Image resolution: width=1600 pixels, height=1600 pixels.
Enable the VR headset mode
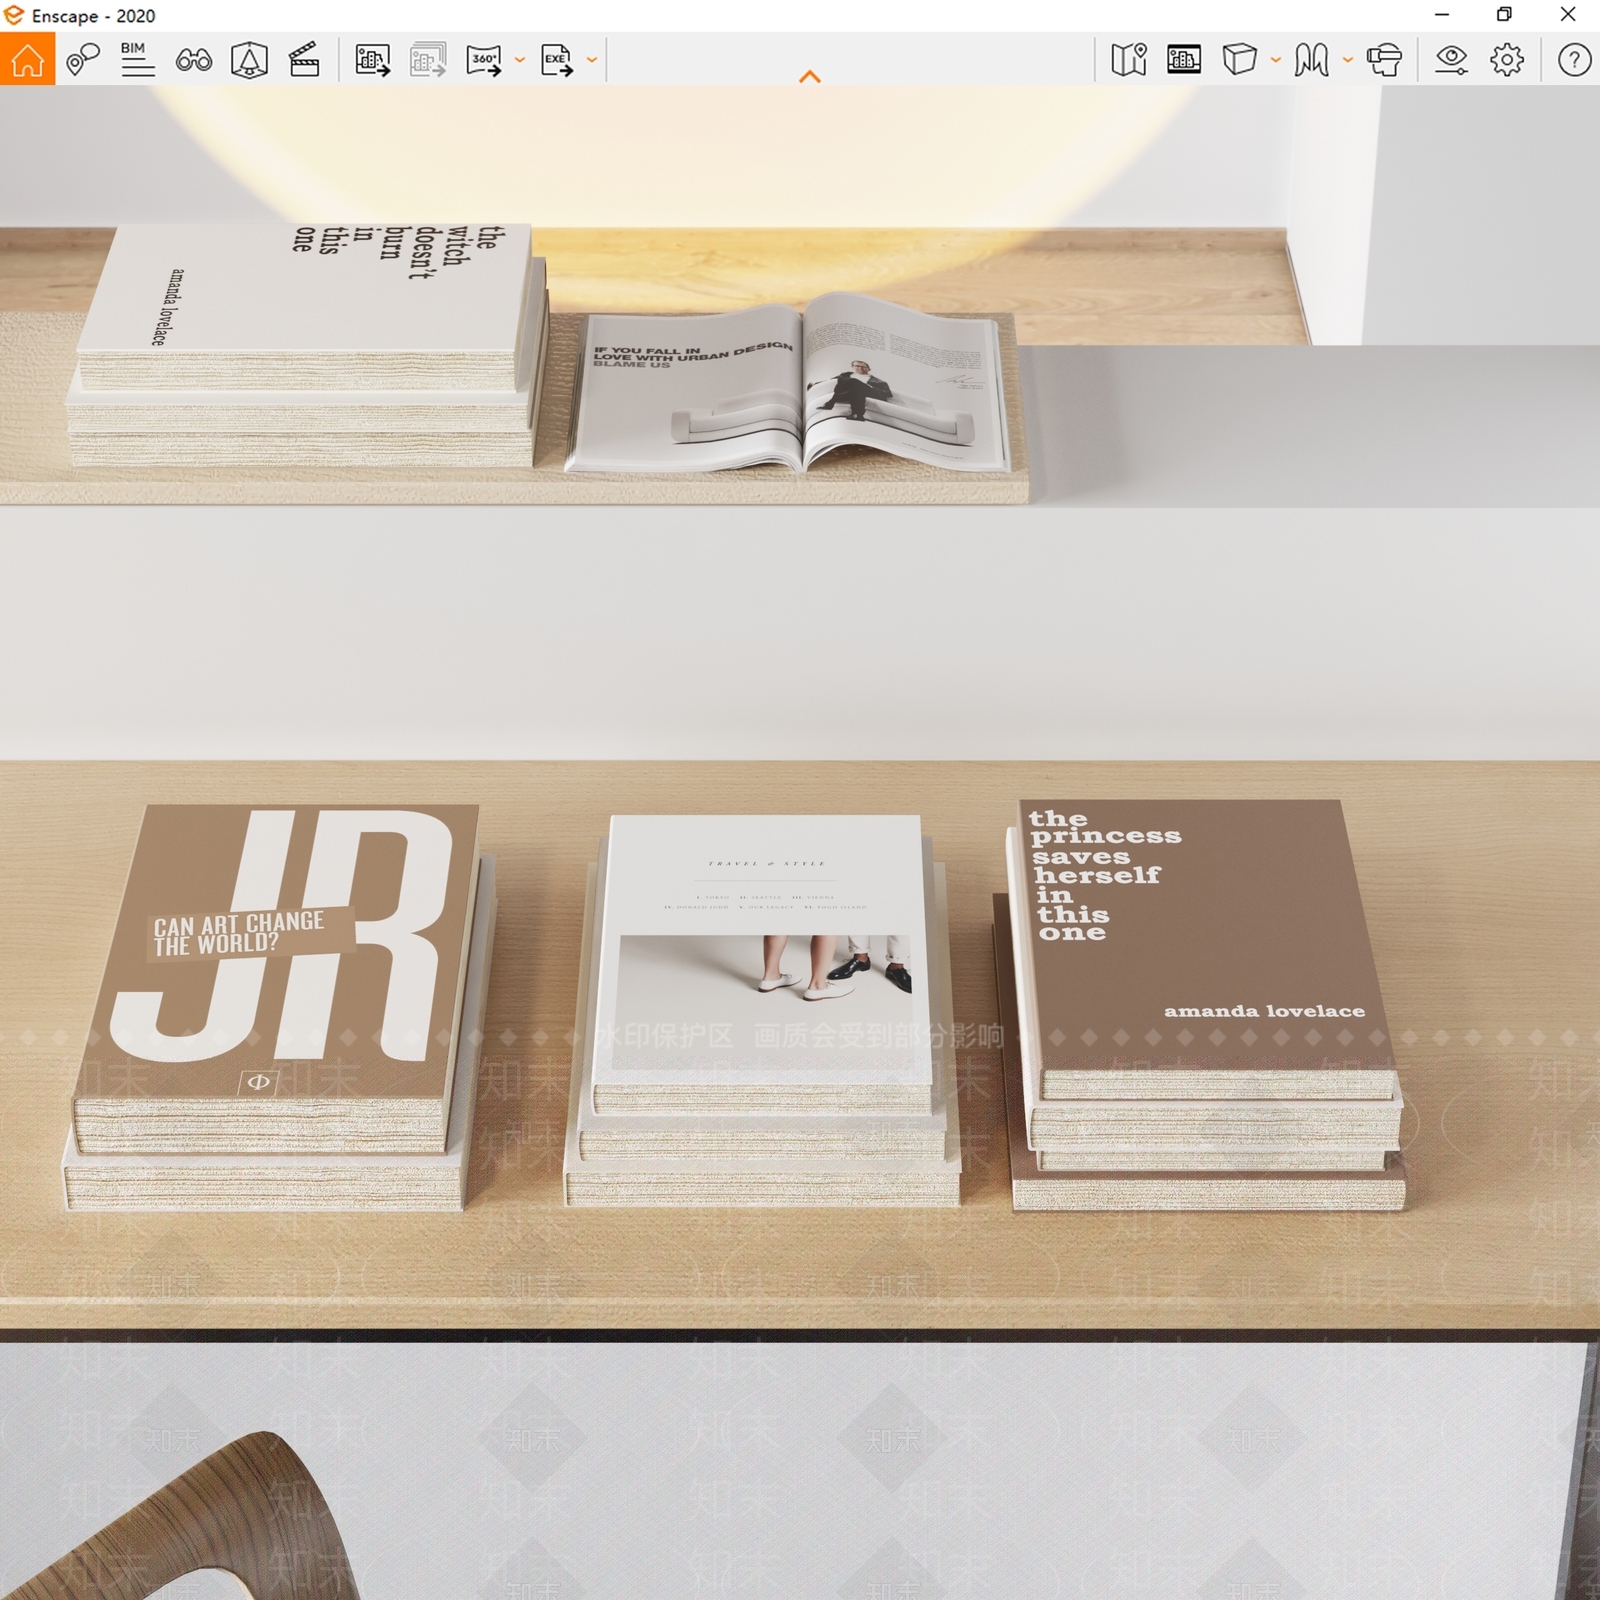tap(1384, 60)
